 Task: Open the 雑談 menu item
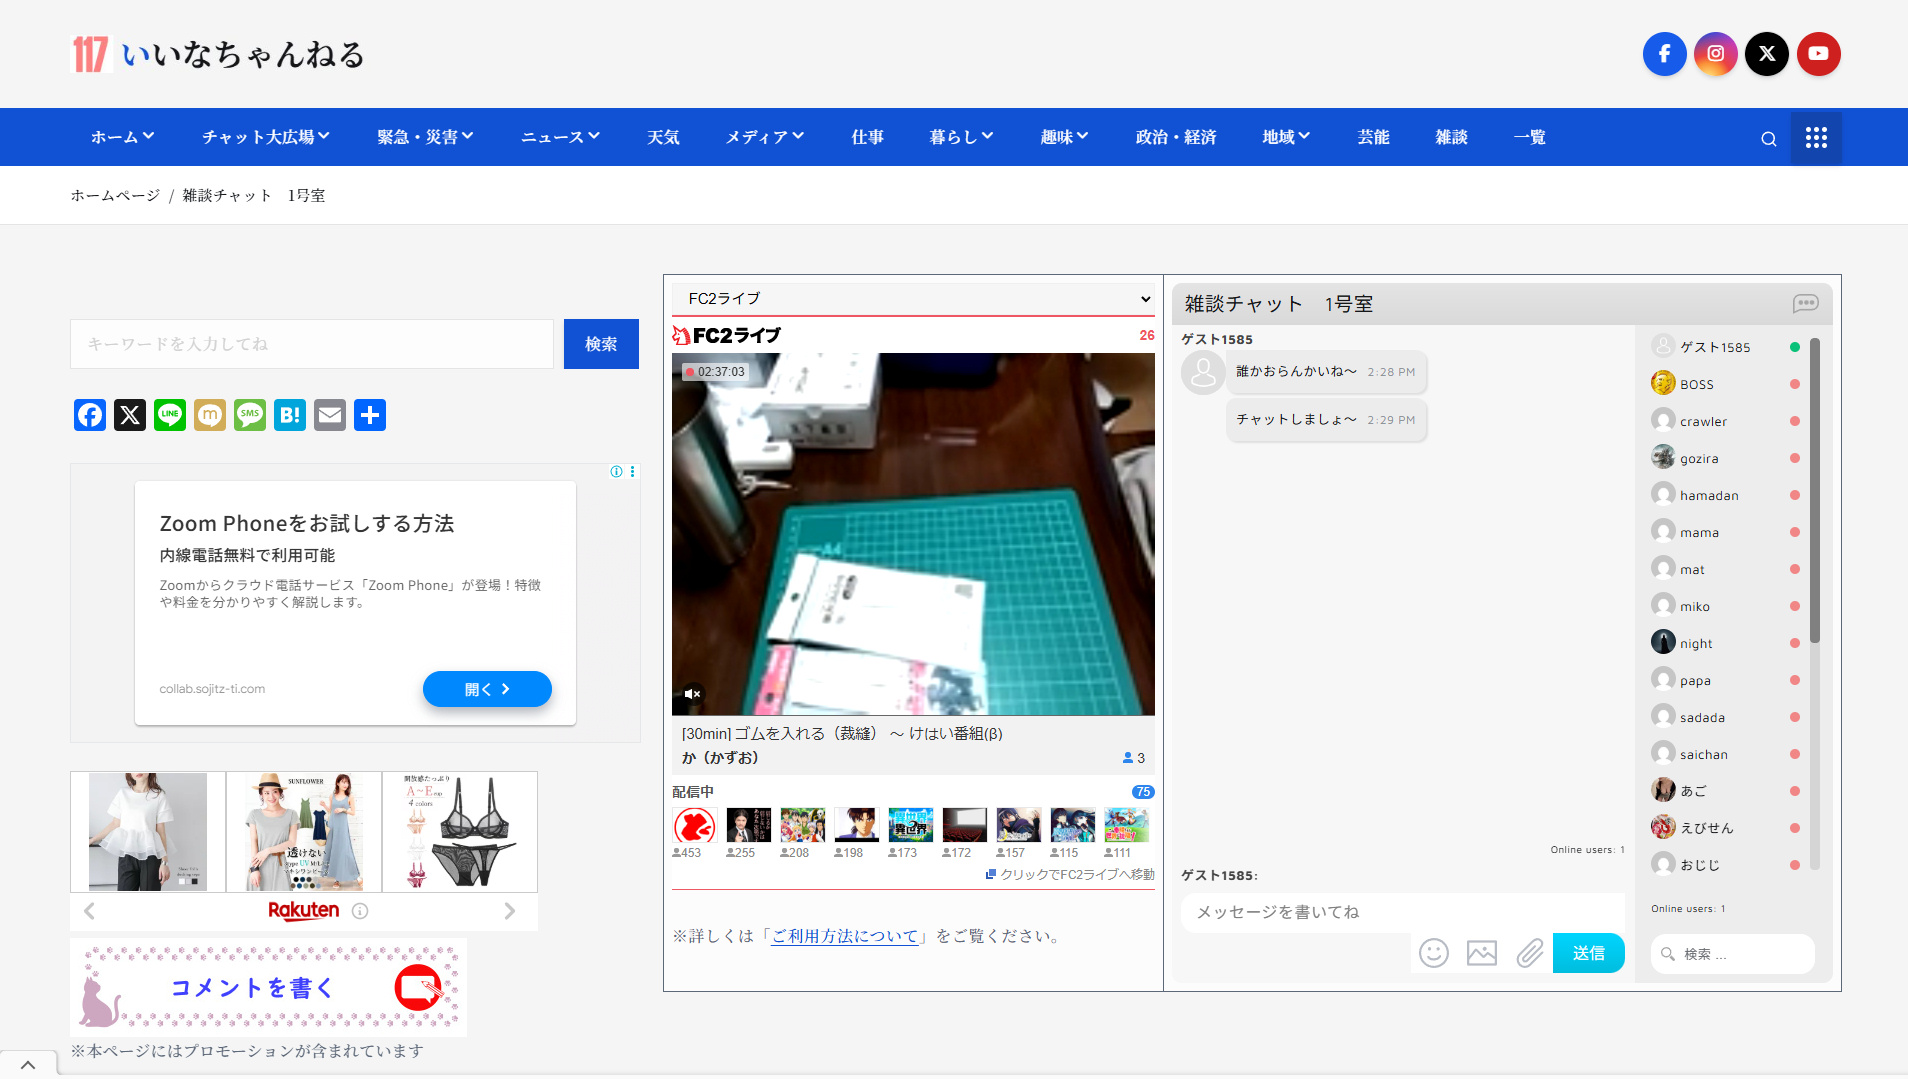tap(1451, 137)
